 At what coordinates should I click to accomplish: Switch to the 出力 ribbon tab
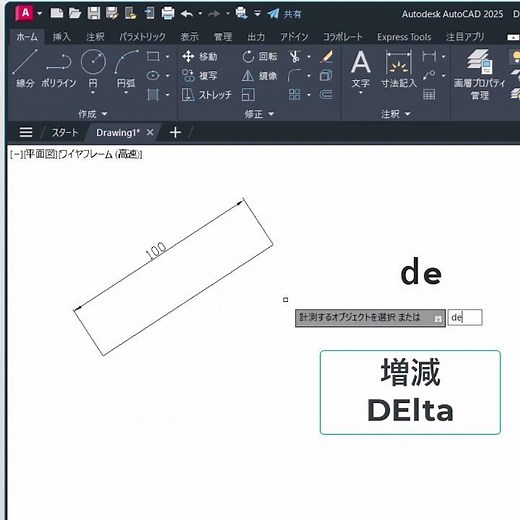click(256, 37)
